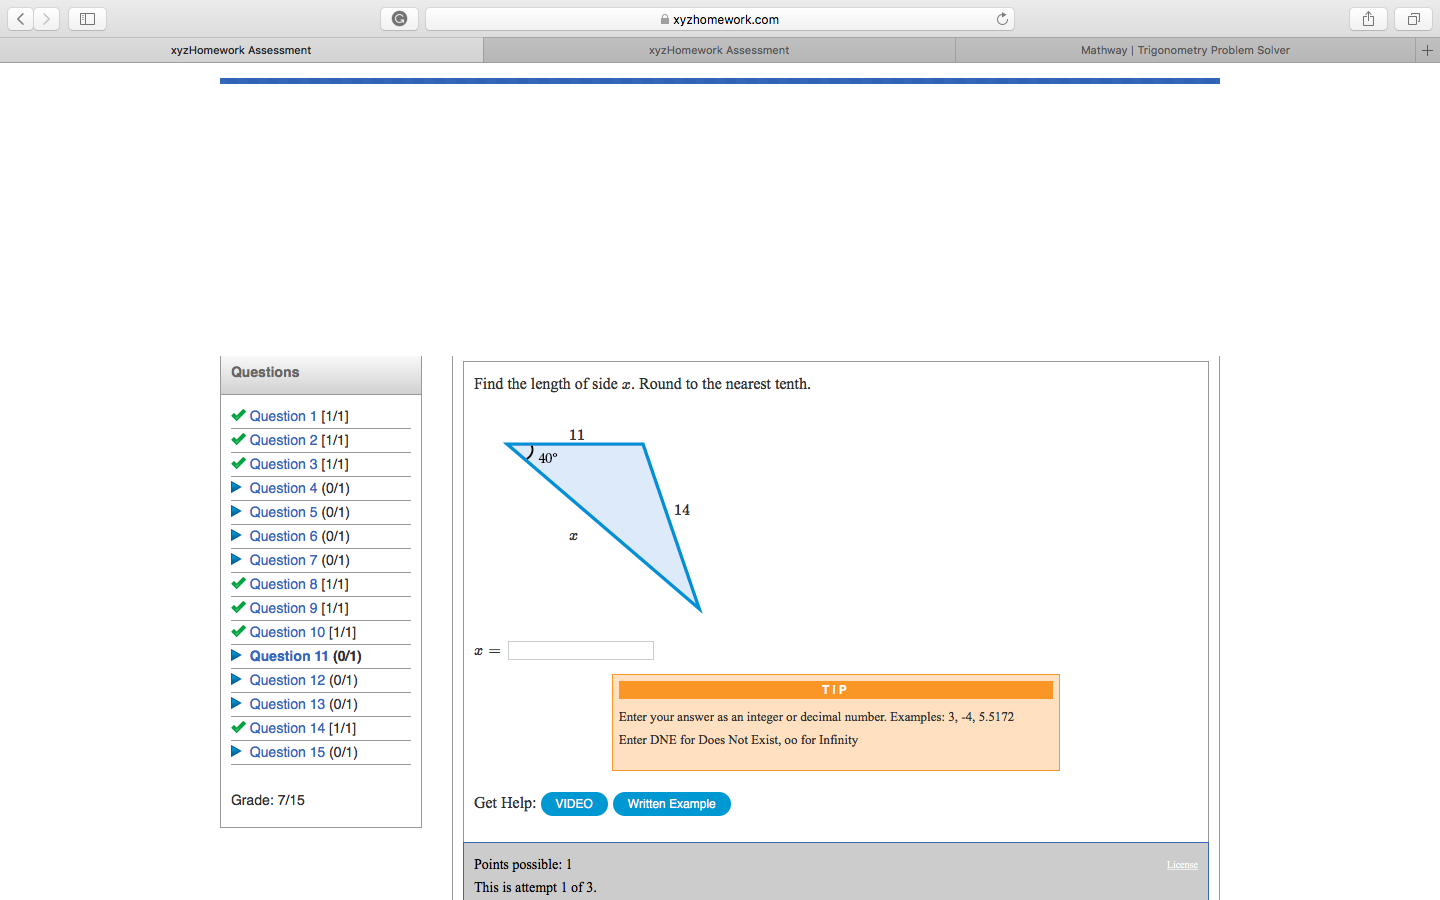1440x900 pixels.
Task: Click the answer input field for x
Action: [x=580, y=650]
